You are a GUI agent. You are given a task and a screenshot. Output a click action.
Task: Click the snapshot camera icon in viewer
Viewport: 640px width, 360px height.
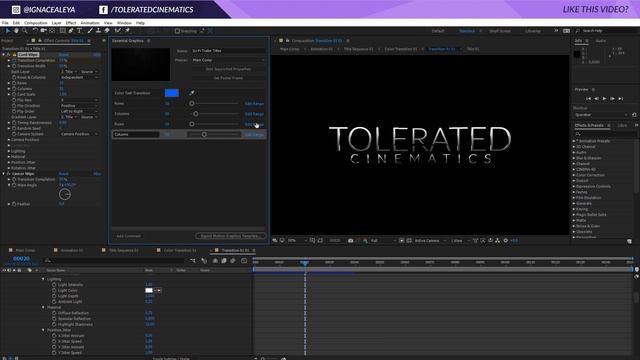(350, 240)
